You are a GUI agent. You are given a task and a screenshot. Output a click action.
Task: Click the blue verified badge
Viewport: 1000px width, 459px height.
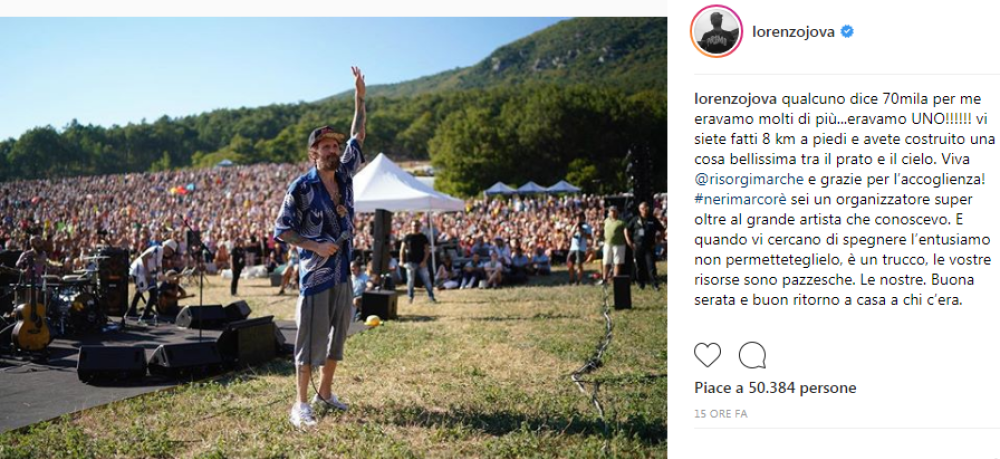click(x=847, y=31)
